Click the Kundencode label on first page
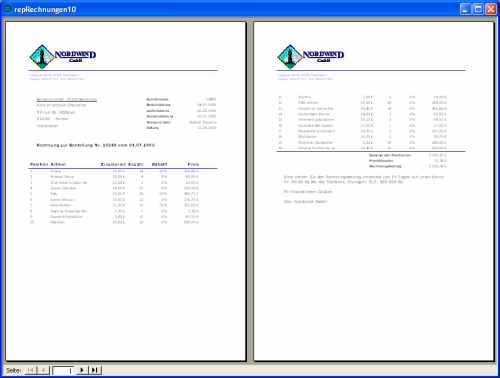Image resolution: width=500 pixels, height=378 pixels. coord(157,99)
